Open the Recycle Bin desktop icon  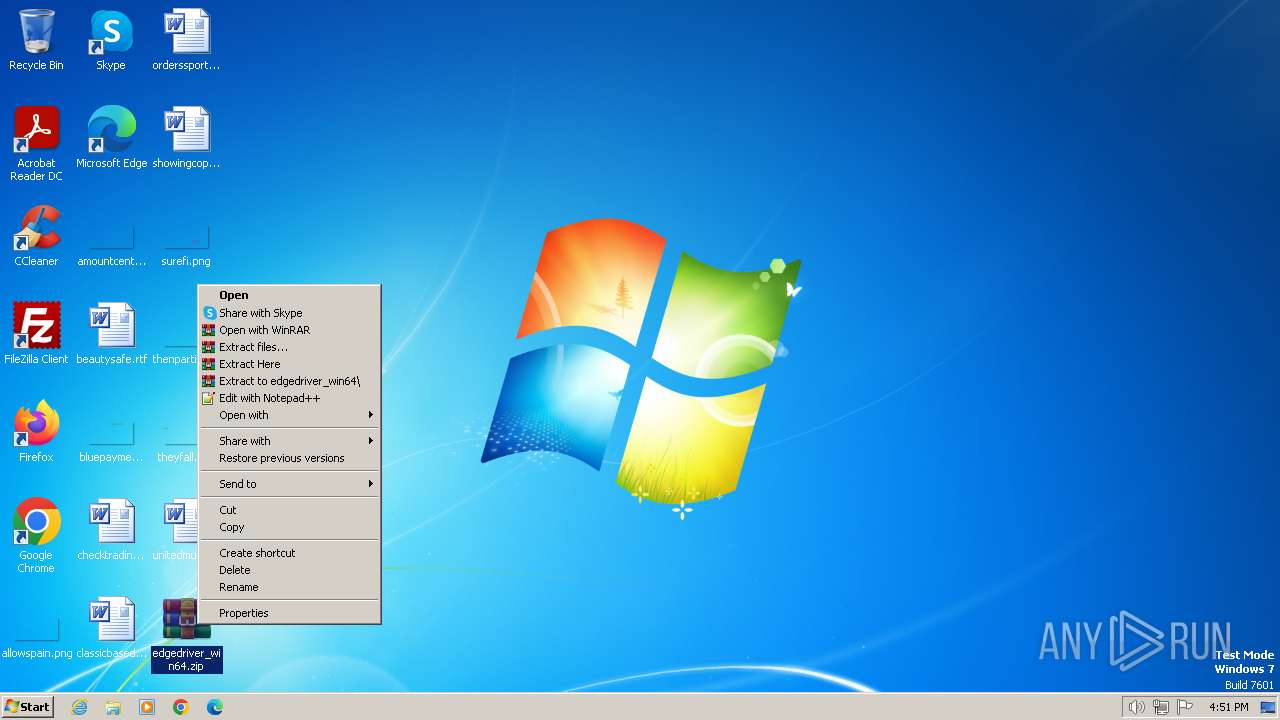36,40
